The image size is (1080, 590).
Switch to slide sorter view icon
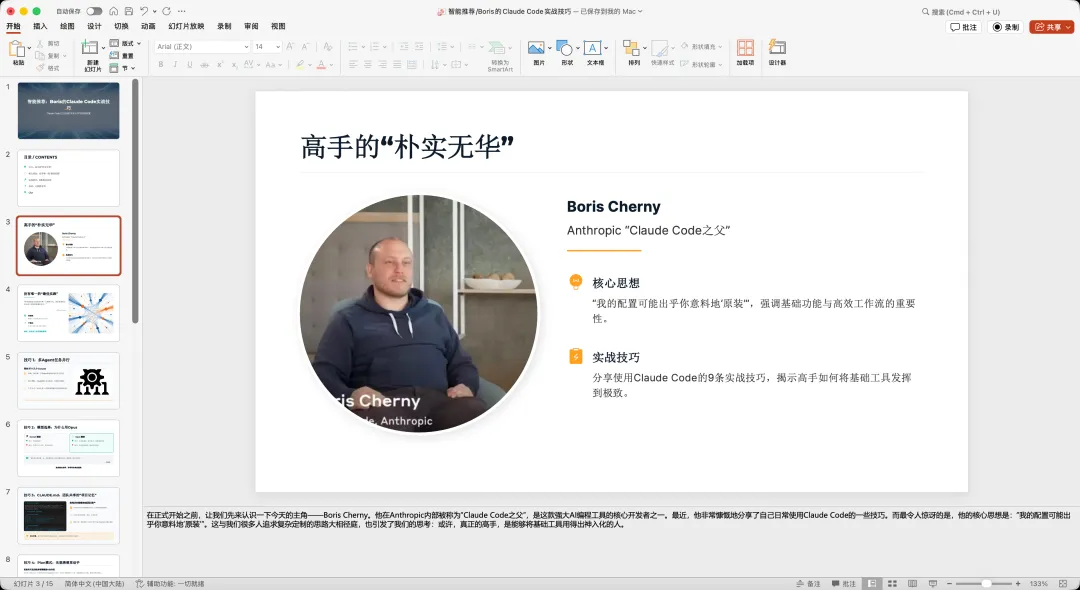pyautogui.click(x=892, y=584)
